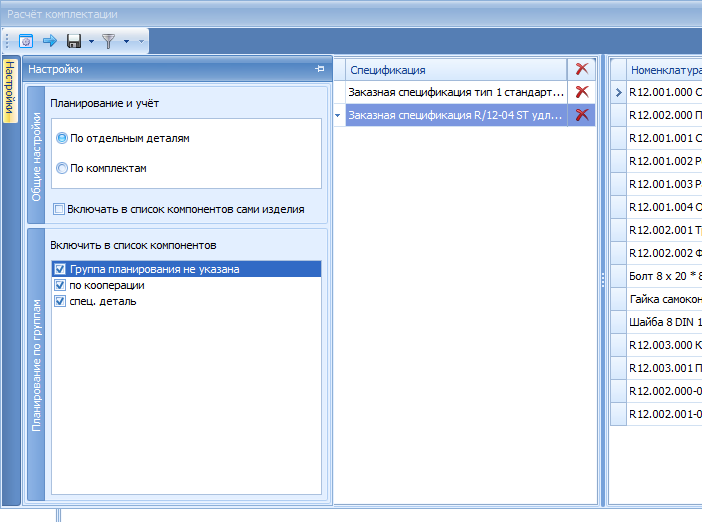This screenshot has width=702, height=522.
Task: Remove 'Заказная спецификация тип 1' with red X
Action: (582, 92)
